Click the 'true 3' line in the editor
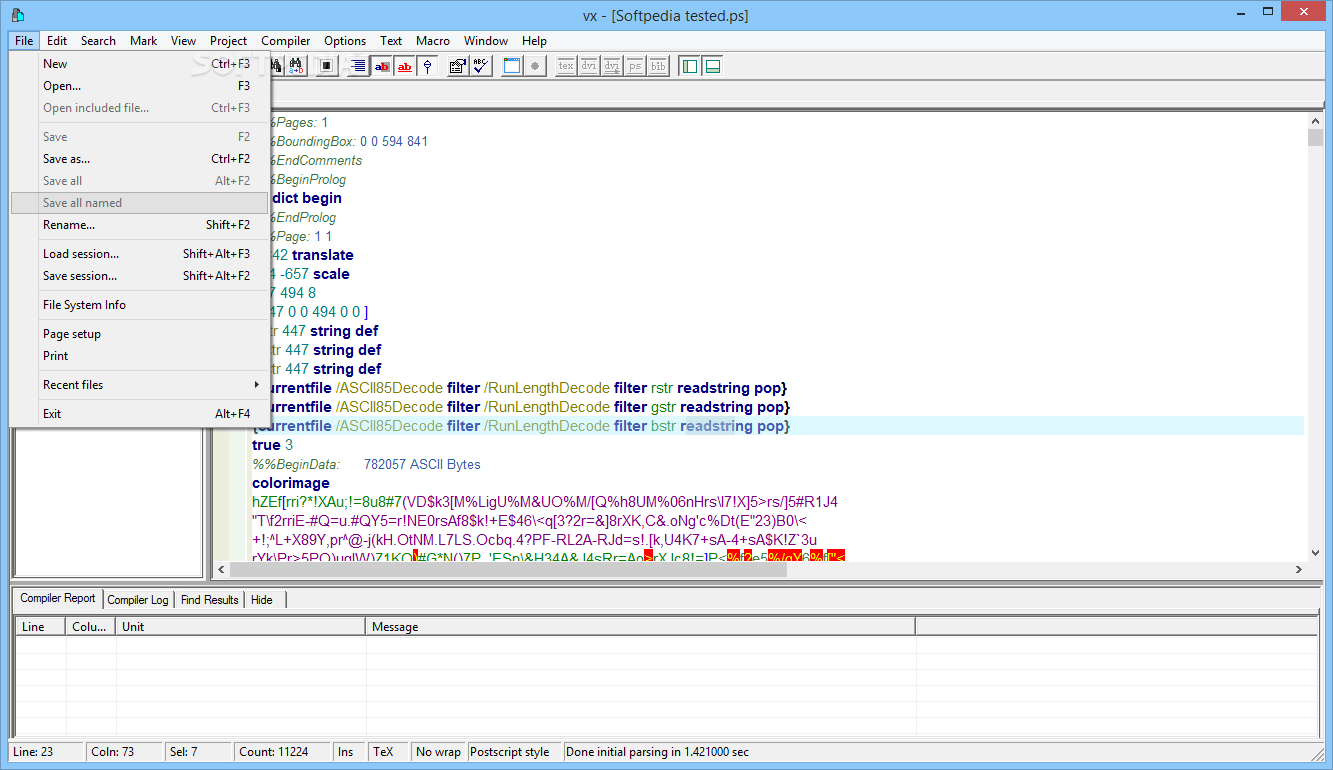This screenshot has height=770, width=1333. point(273,445)
